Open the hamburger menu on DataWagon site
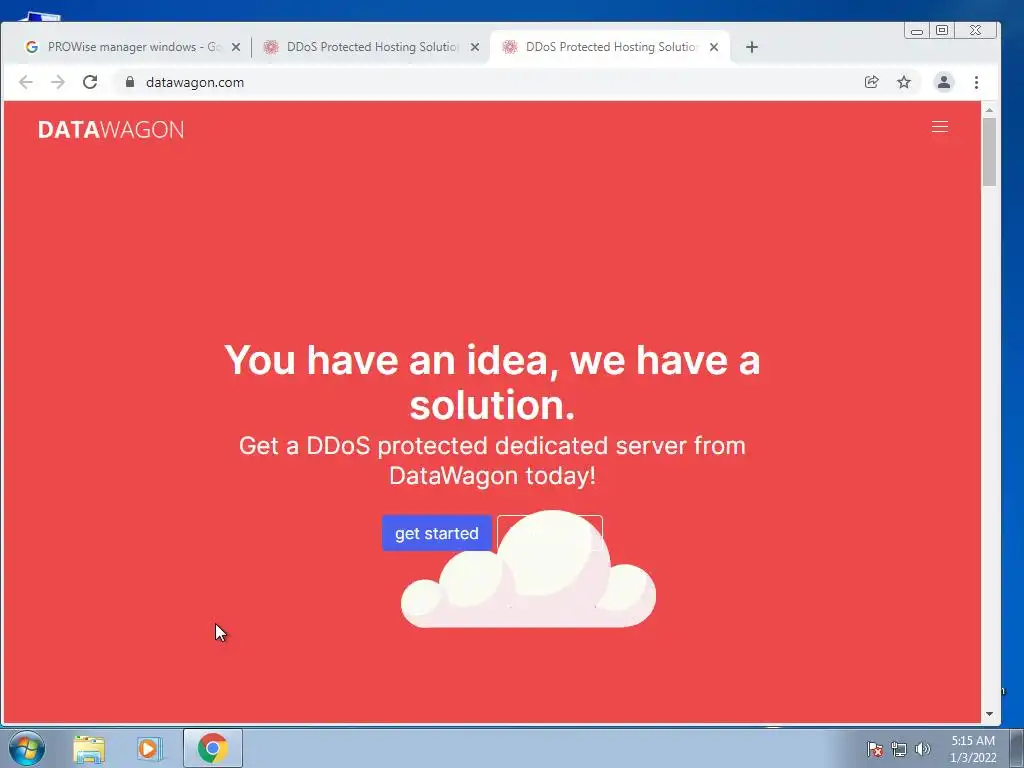 [x=939, y=127]
